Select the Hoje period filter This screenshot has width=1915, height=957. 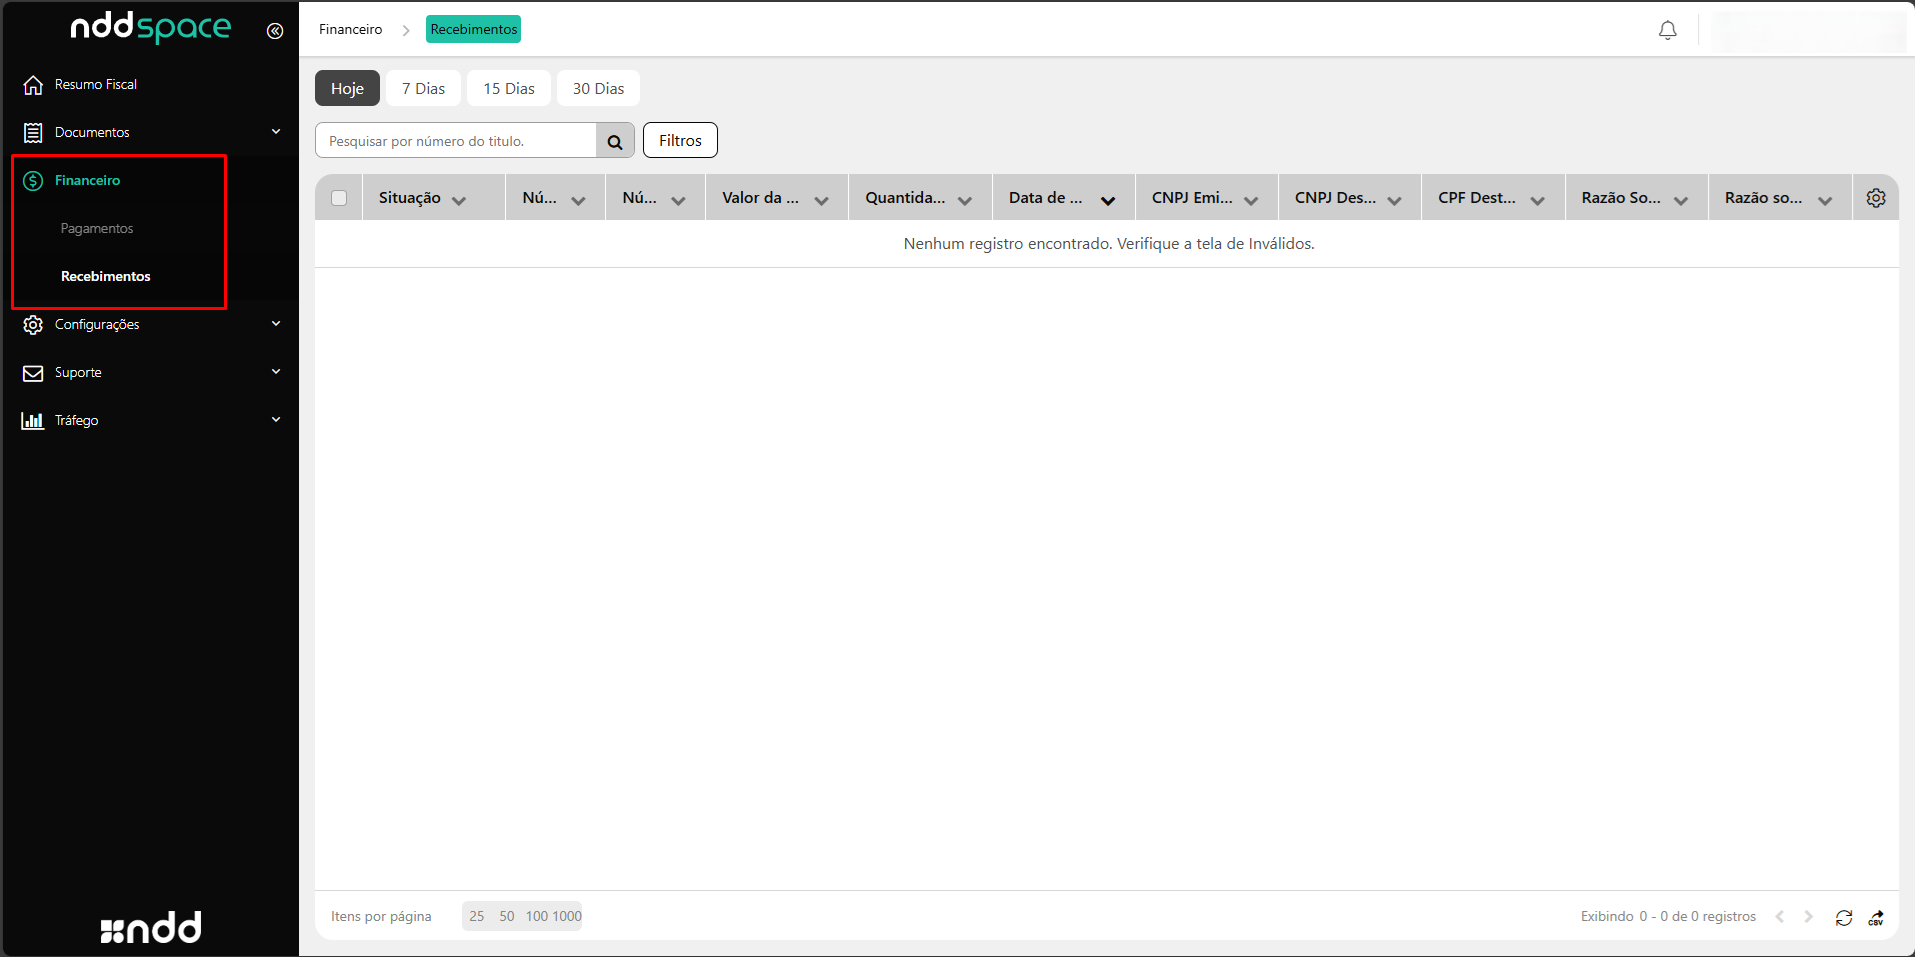coord(347,88)
